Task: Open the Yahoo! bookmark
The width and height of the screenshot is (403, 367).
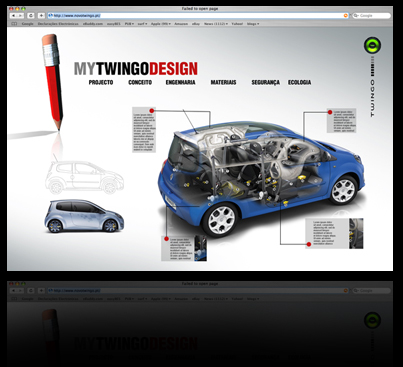Action: pos(237,24)
